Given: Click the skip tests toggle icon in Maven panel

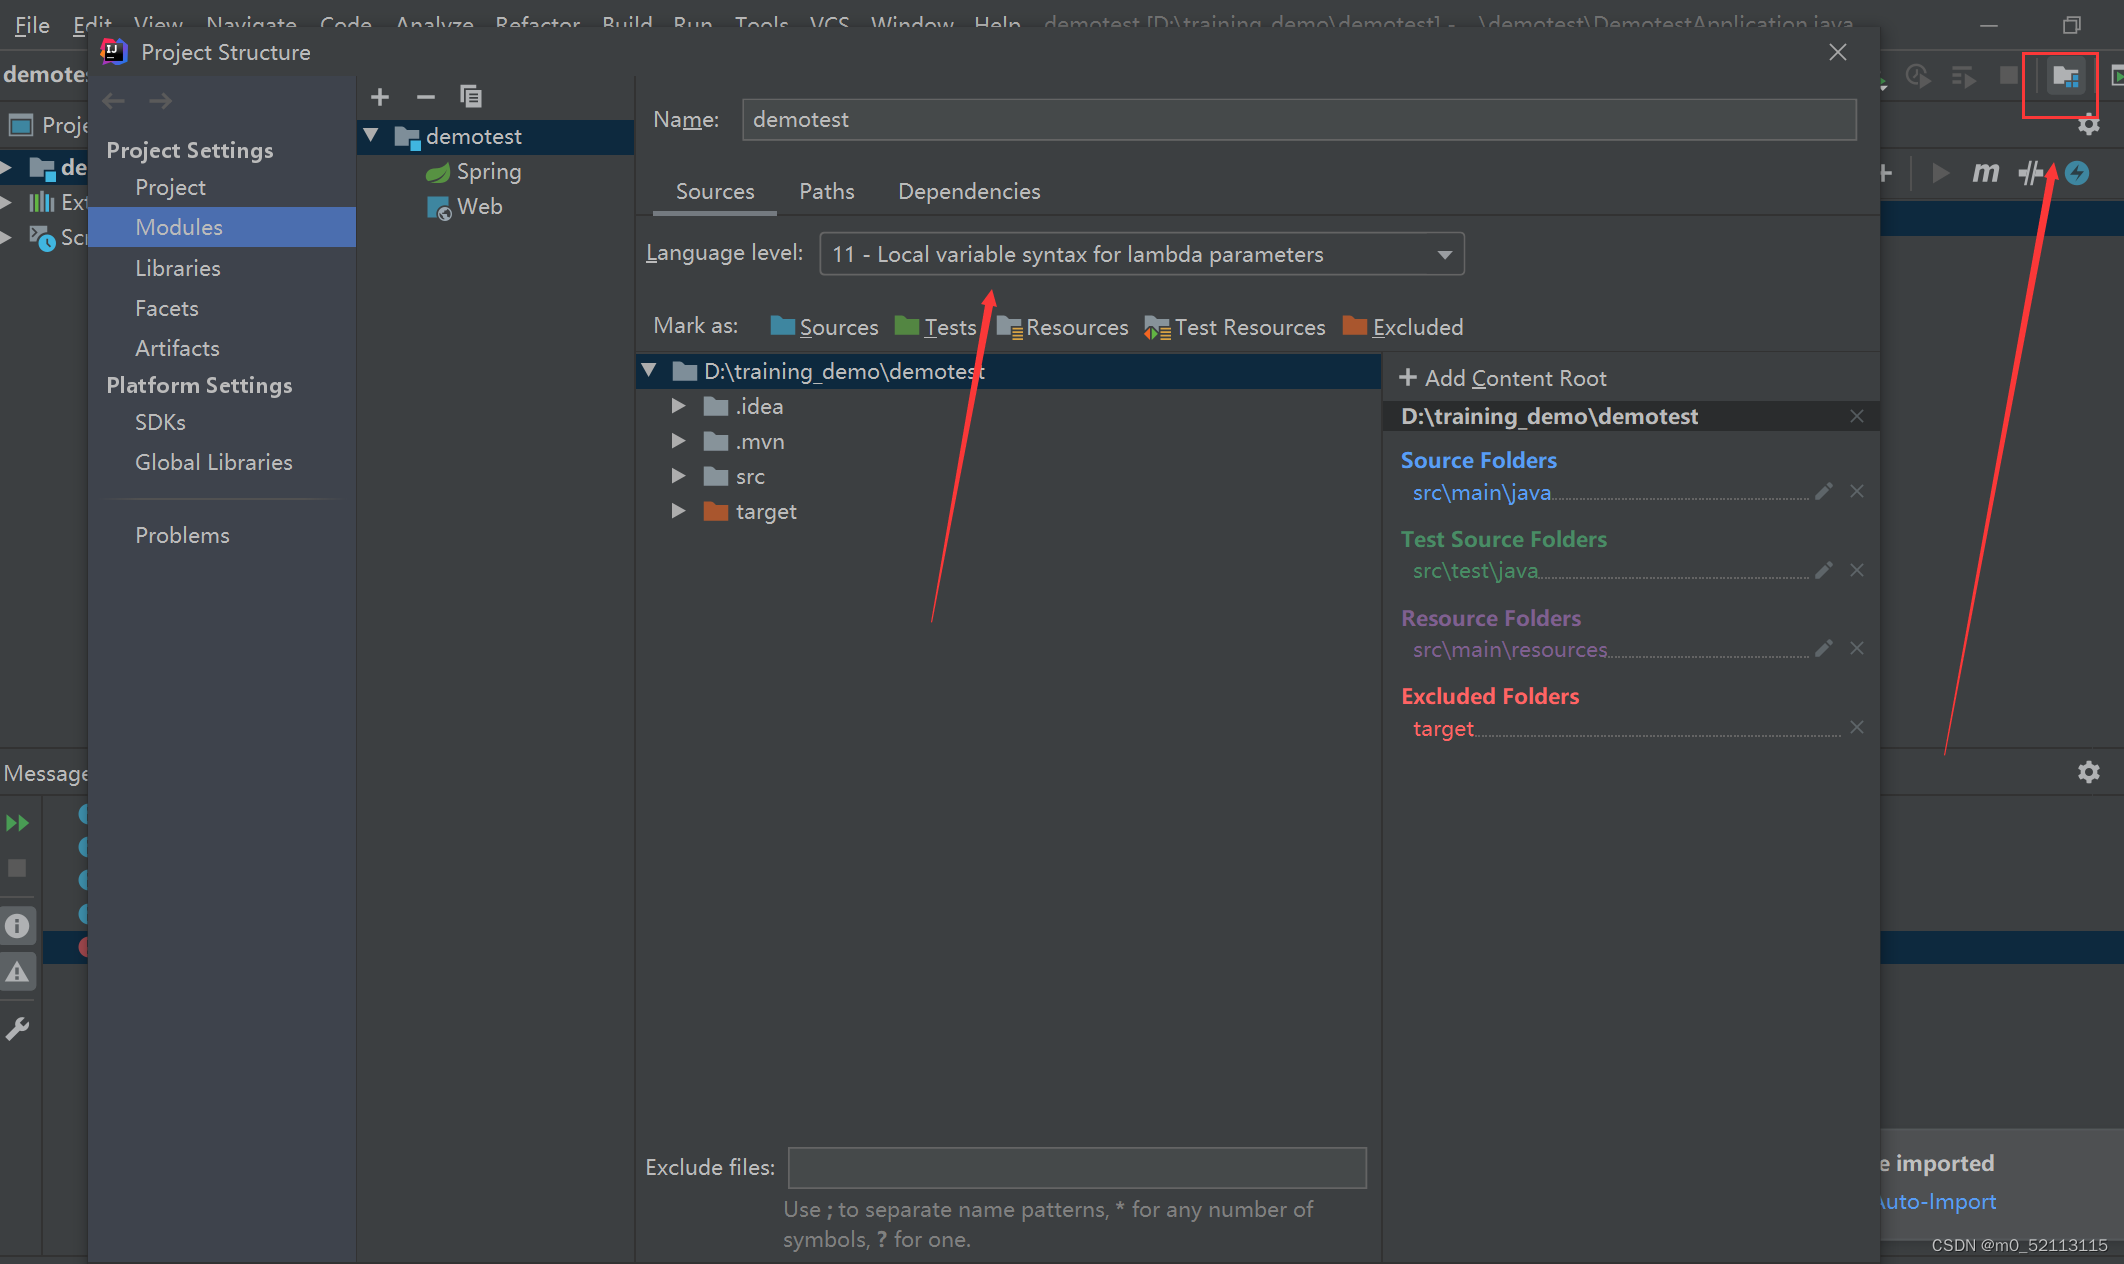Looking at the screenshot, I should click(x=2032, y=172).
